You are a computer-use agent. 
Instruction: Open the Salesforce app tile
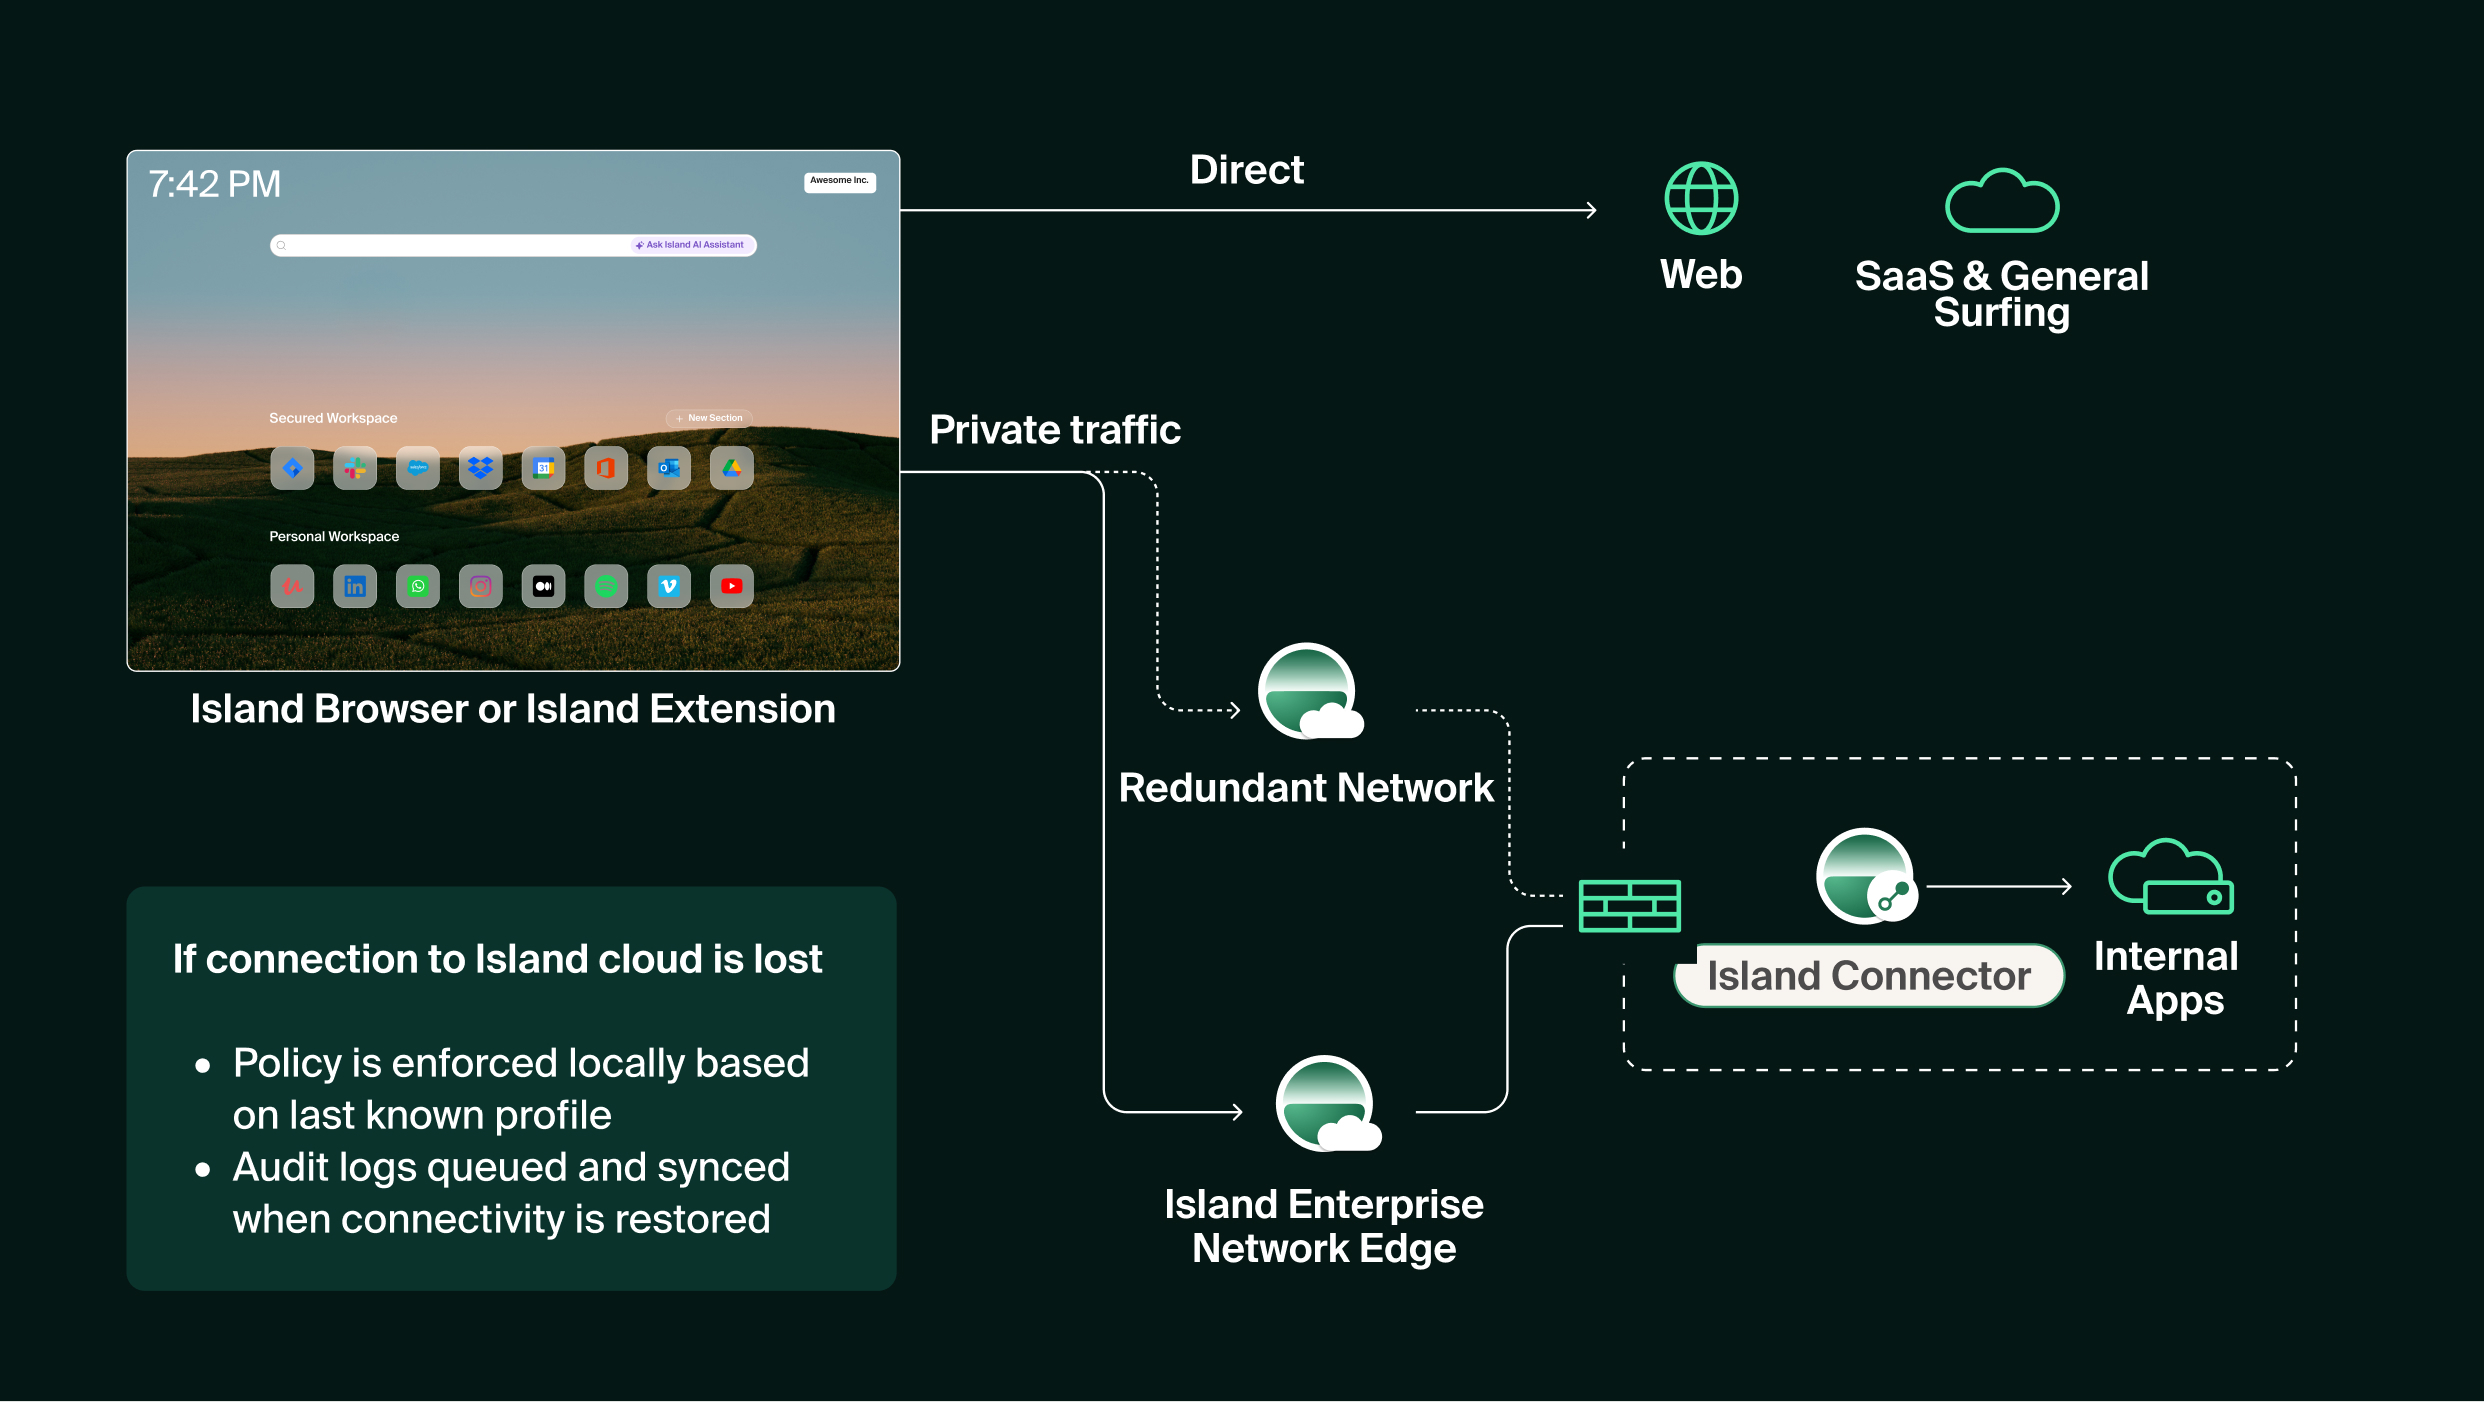coord(418,468)
